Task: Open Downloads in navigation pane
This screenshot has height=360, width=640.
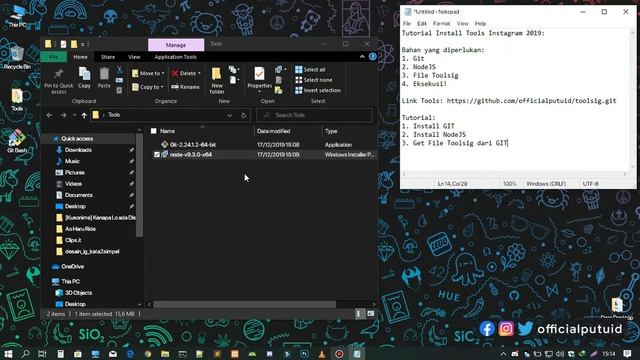Action: [x=78, y=150]
